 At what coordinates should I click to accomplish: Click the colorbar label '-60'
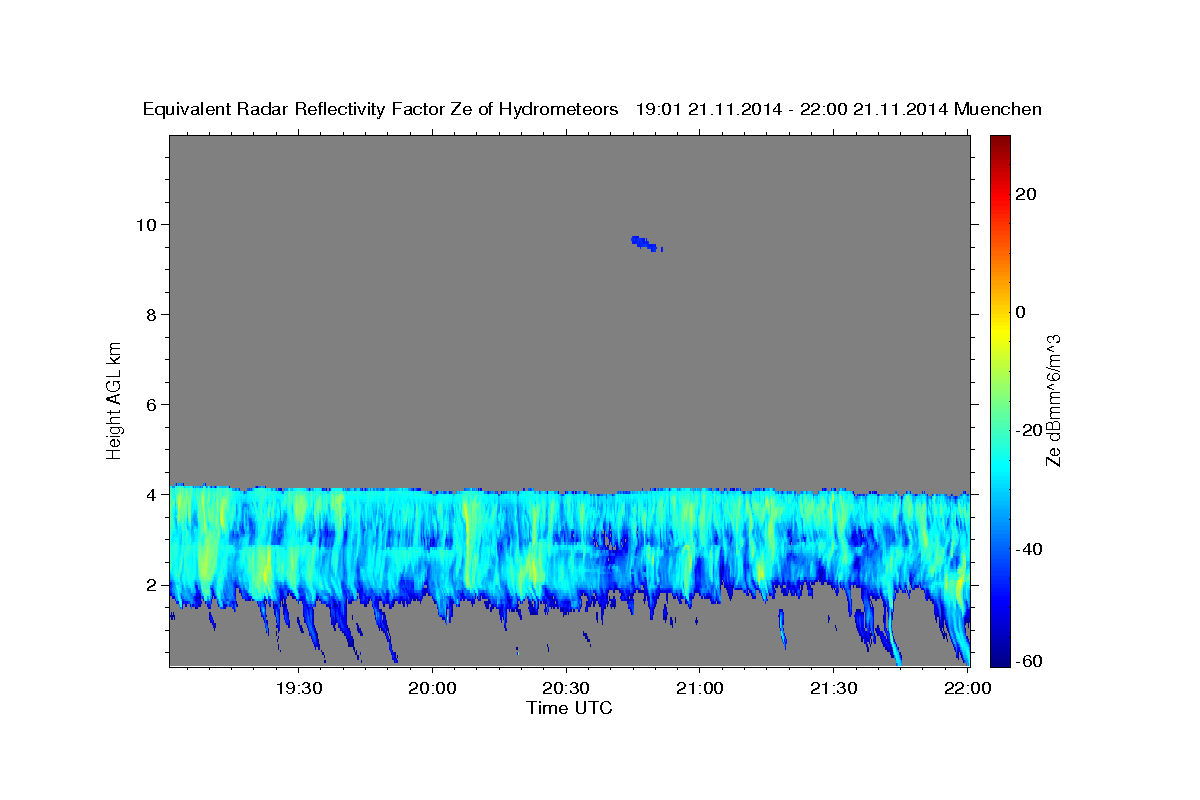1029,661
